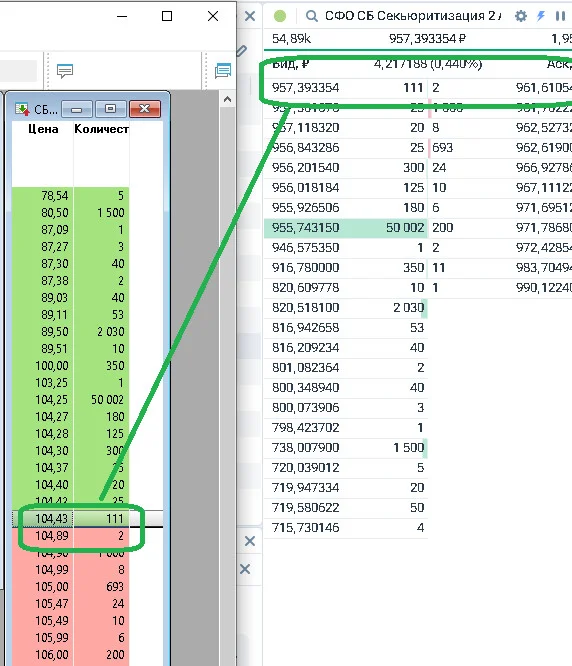Pause the order book with pause icon
Screen dimensions: 572x666
(x=560, y=16)
